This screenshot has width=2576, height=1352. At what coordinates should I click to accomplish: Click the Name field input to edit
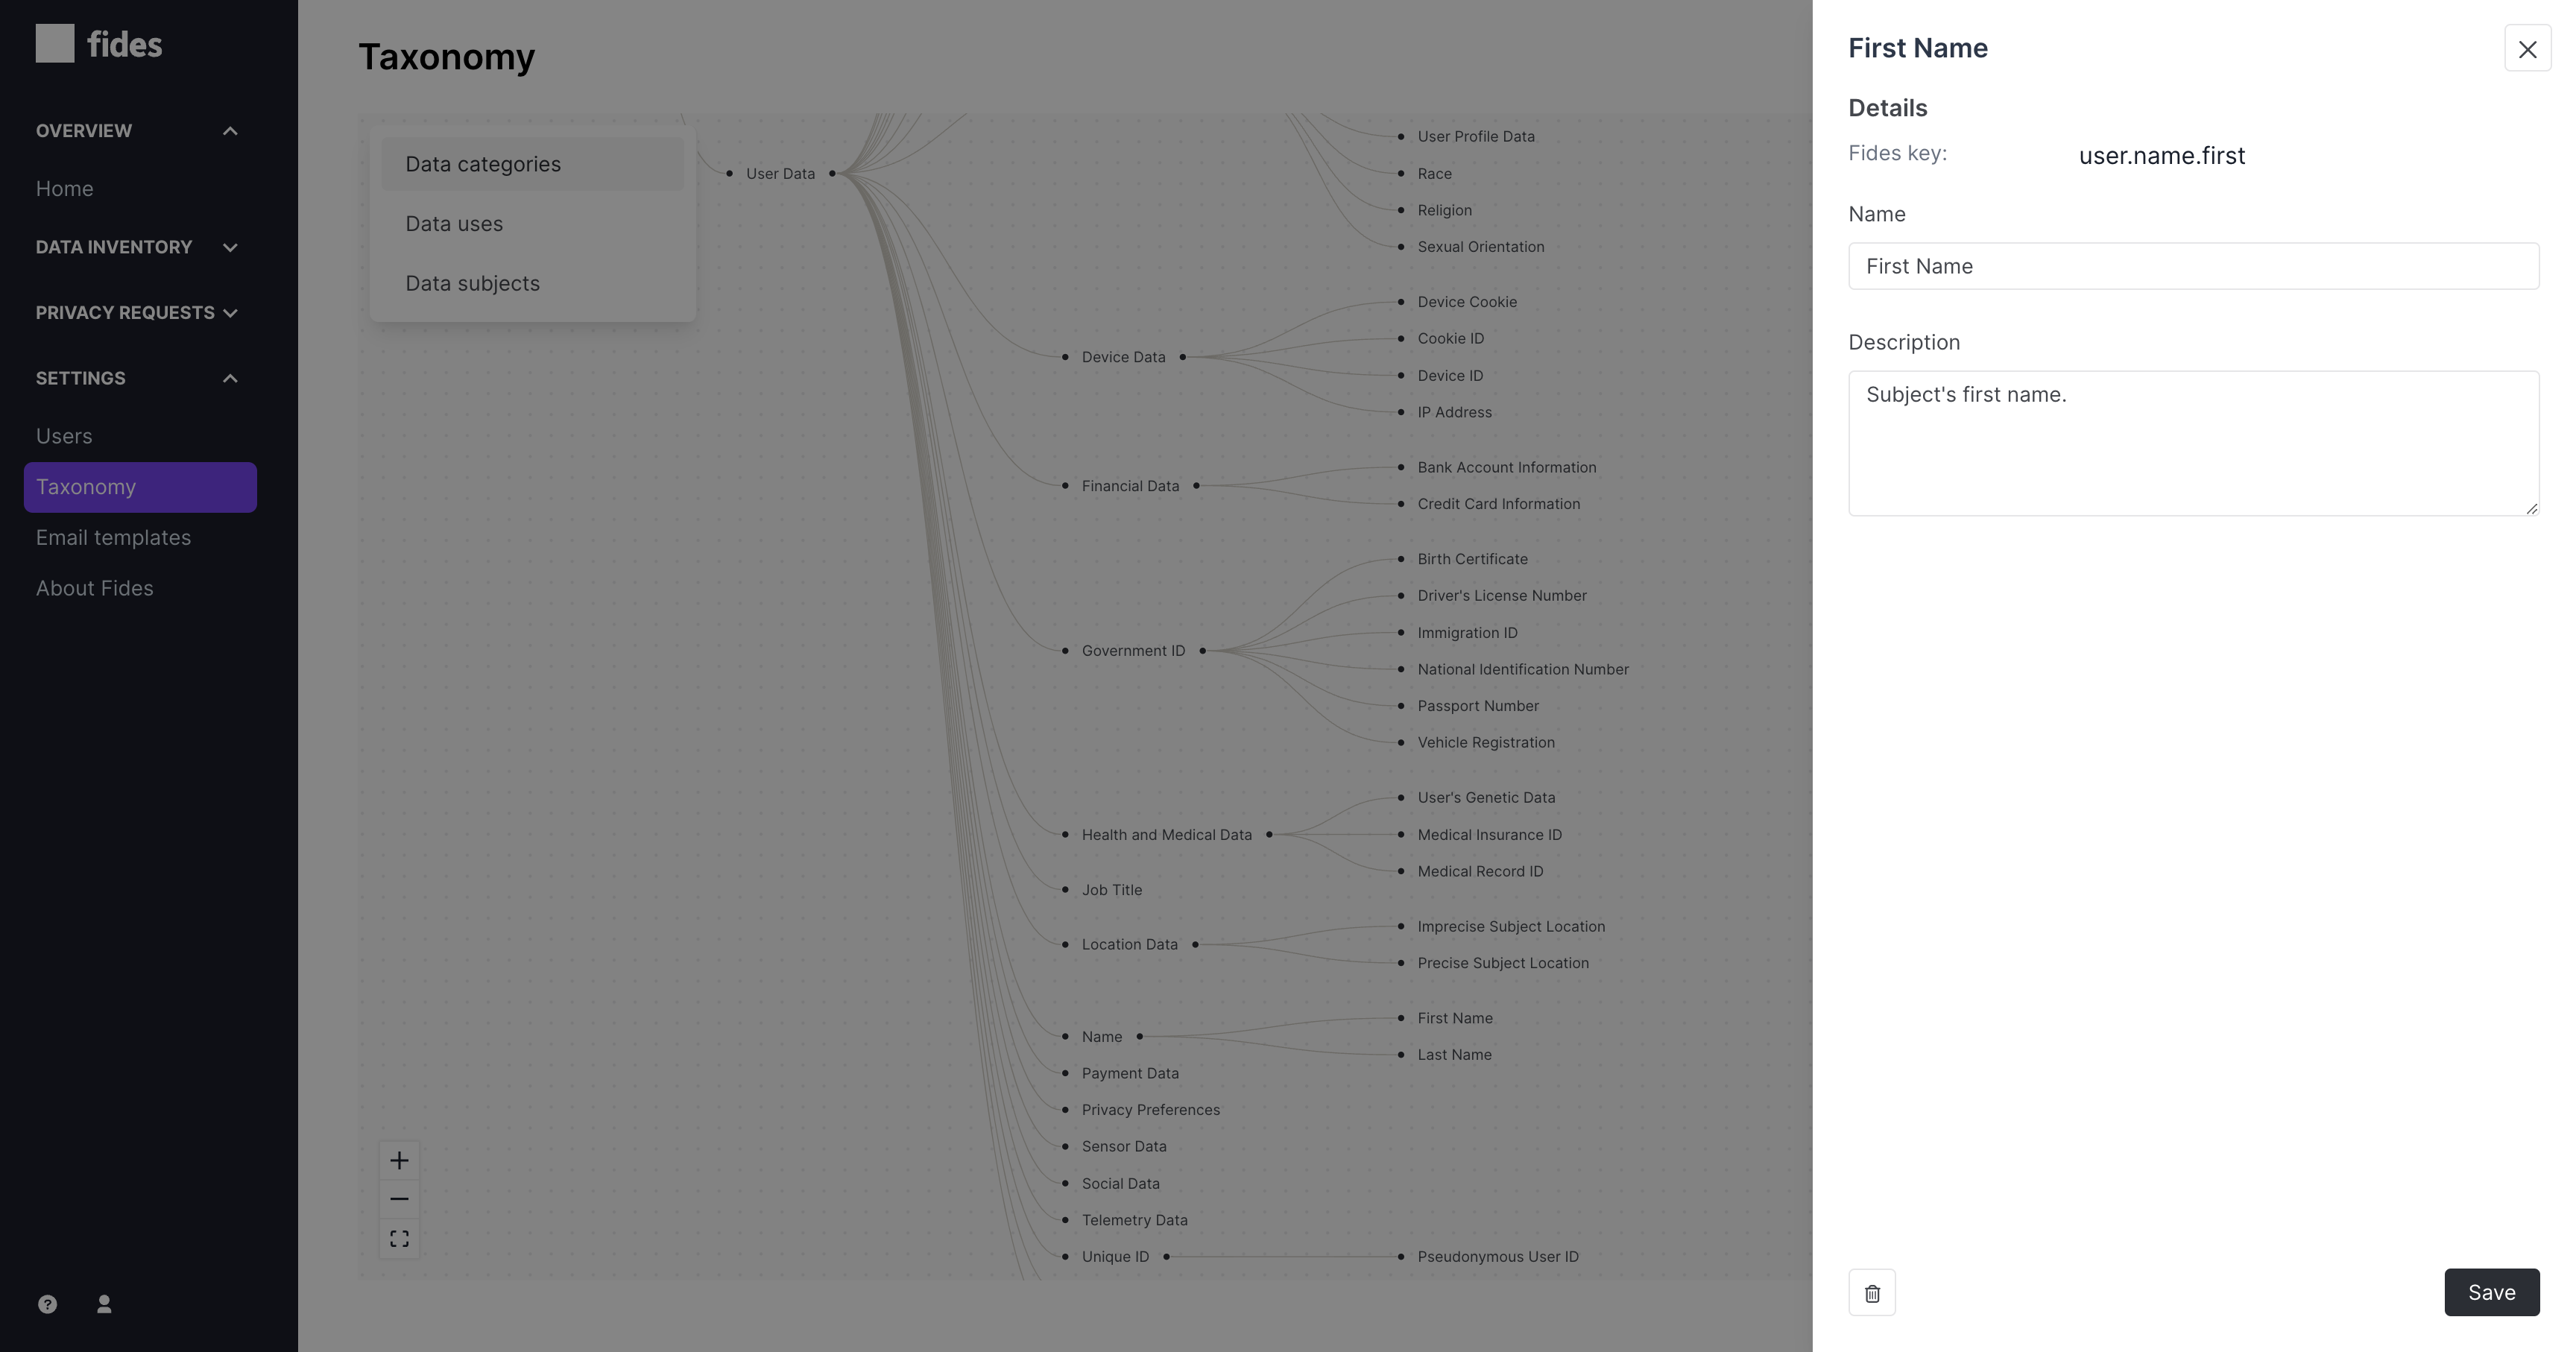pyautogui.click(x=2194, y=265)
